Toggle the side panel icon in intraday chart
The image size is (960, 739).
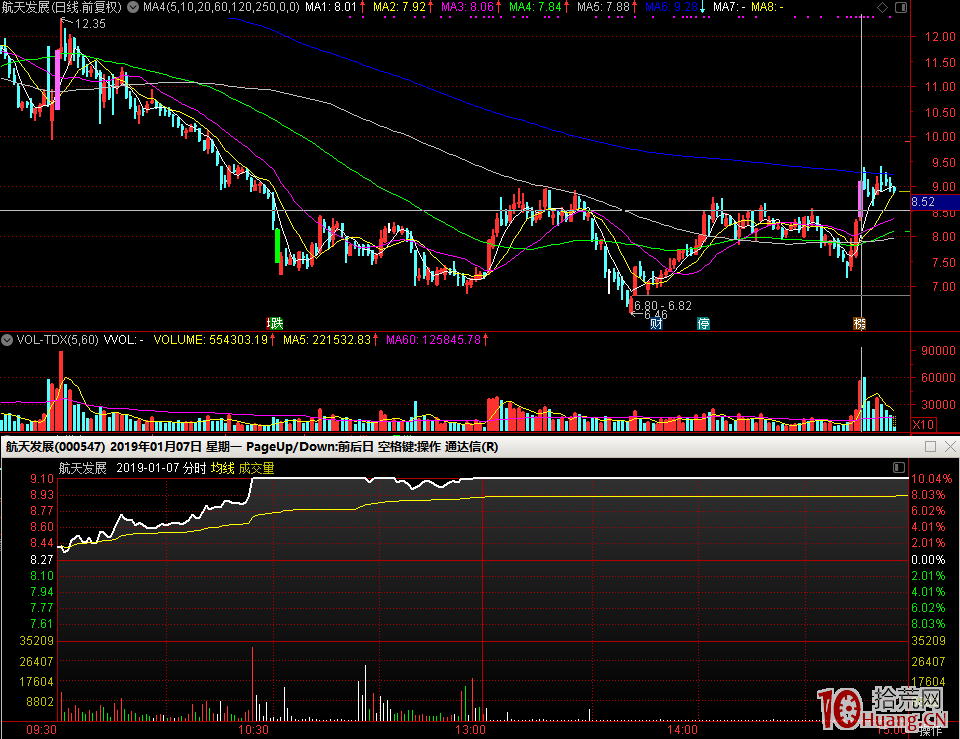(x=898, y=467)
